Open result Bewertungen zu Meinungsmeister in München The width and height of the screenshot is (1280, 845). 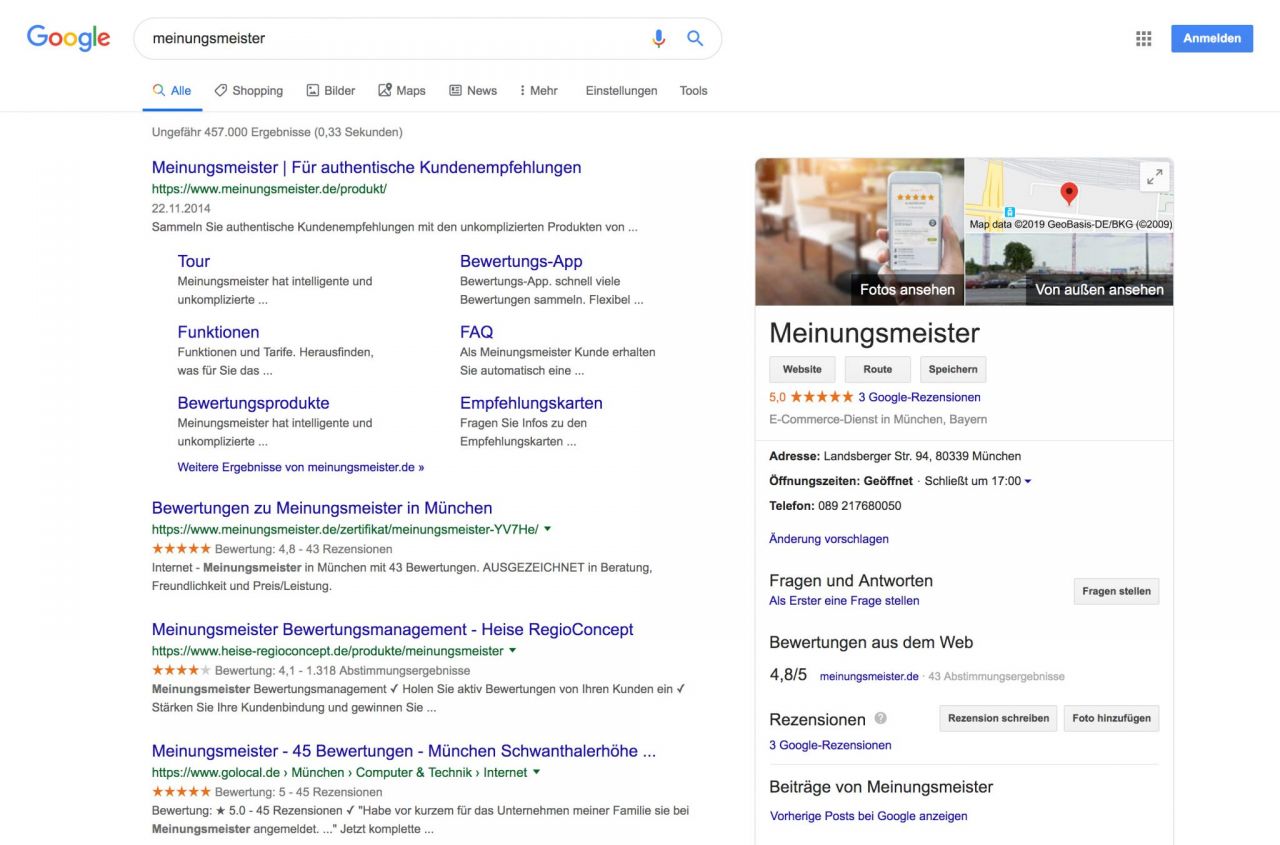point(322,508)
